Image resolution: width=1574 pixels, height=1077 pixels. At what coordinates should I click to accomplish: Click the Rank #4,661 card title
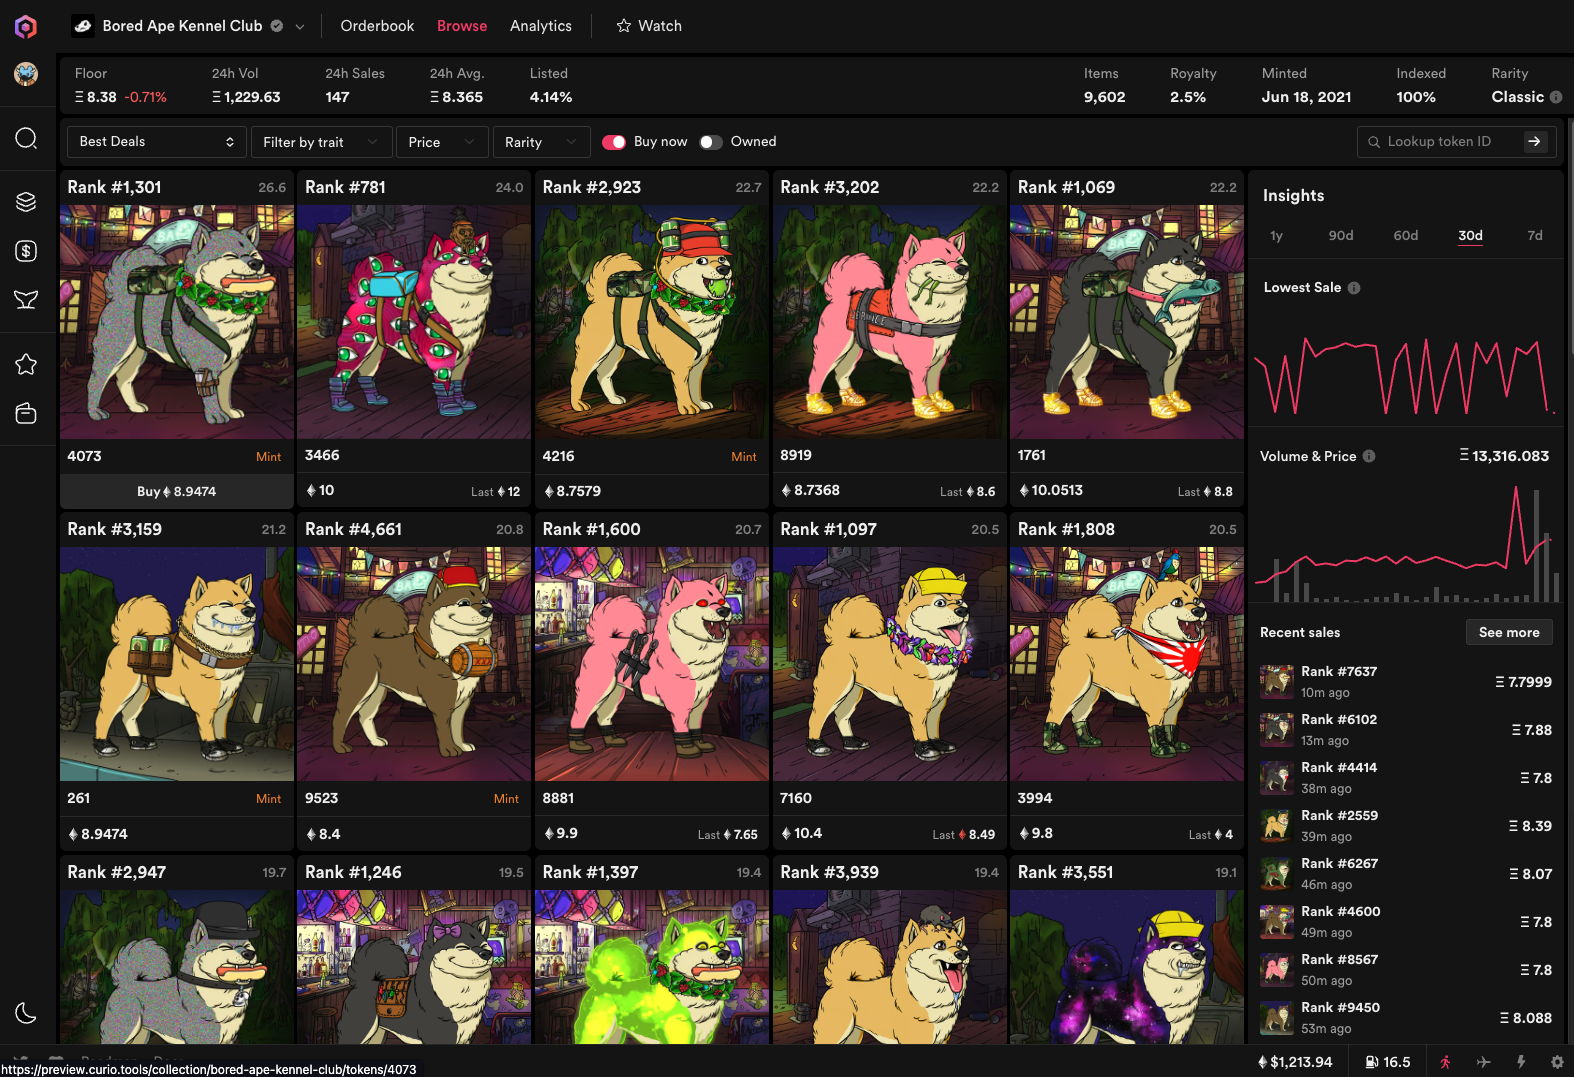point(353,530)
